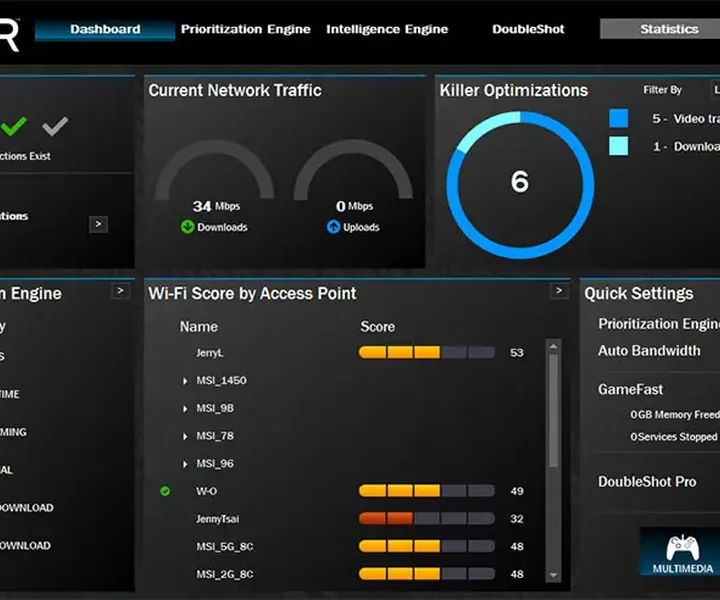The height and width of the screenshot is (600, 720).
Task: Expand the MSI_1450 access point group
Action: [185, 381]
